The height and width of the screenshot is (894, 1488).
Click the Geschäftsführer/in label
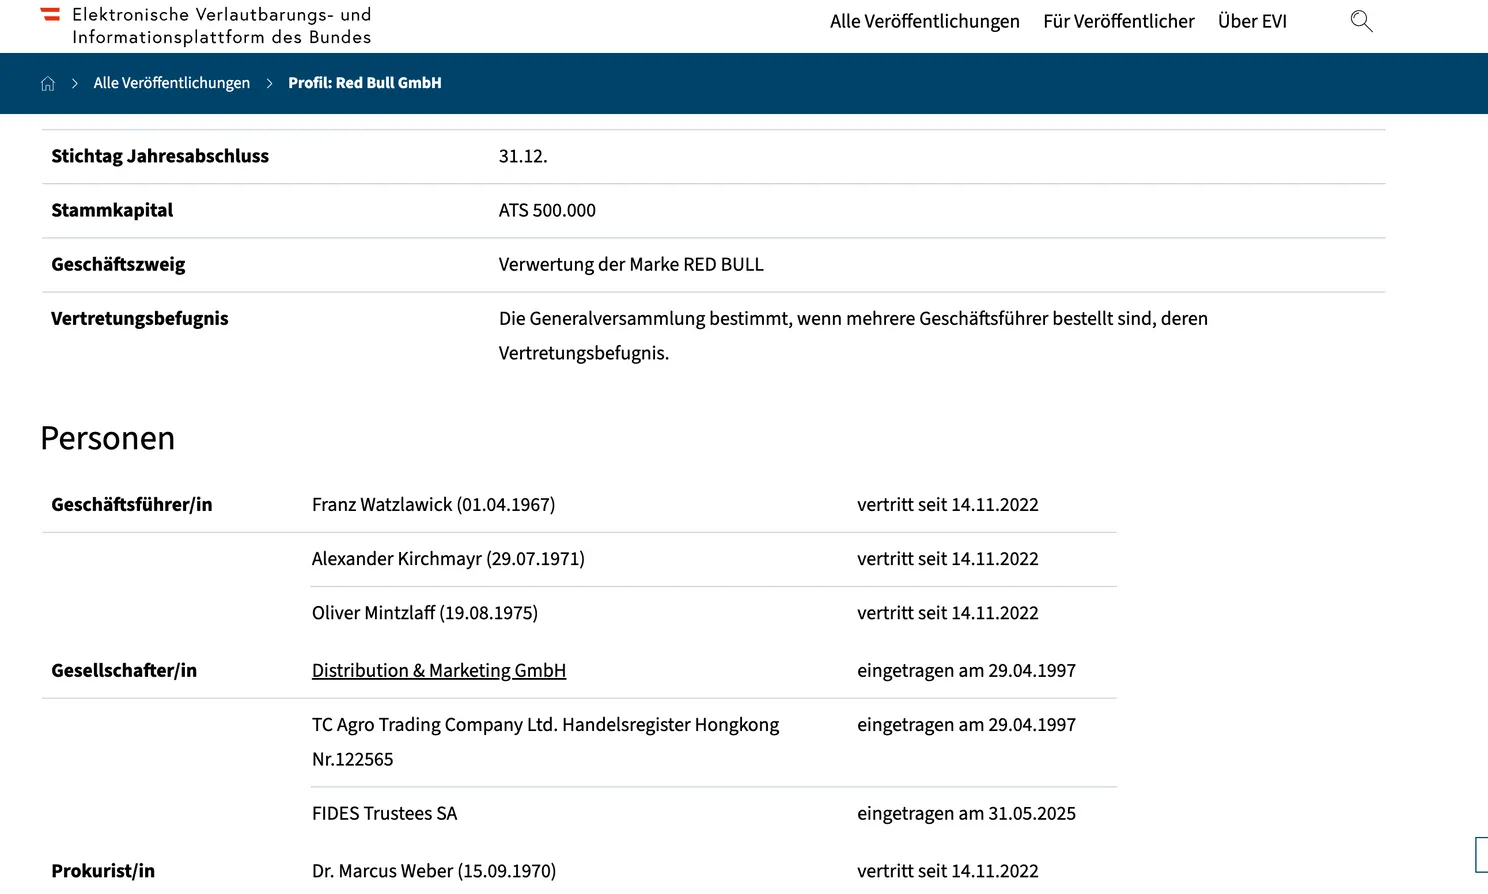132,505
